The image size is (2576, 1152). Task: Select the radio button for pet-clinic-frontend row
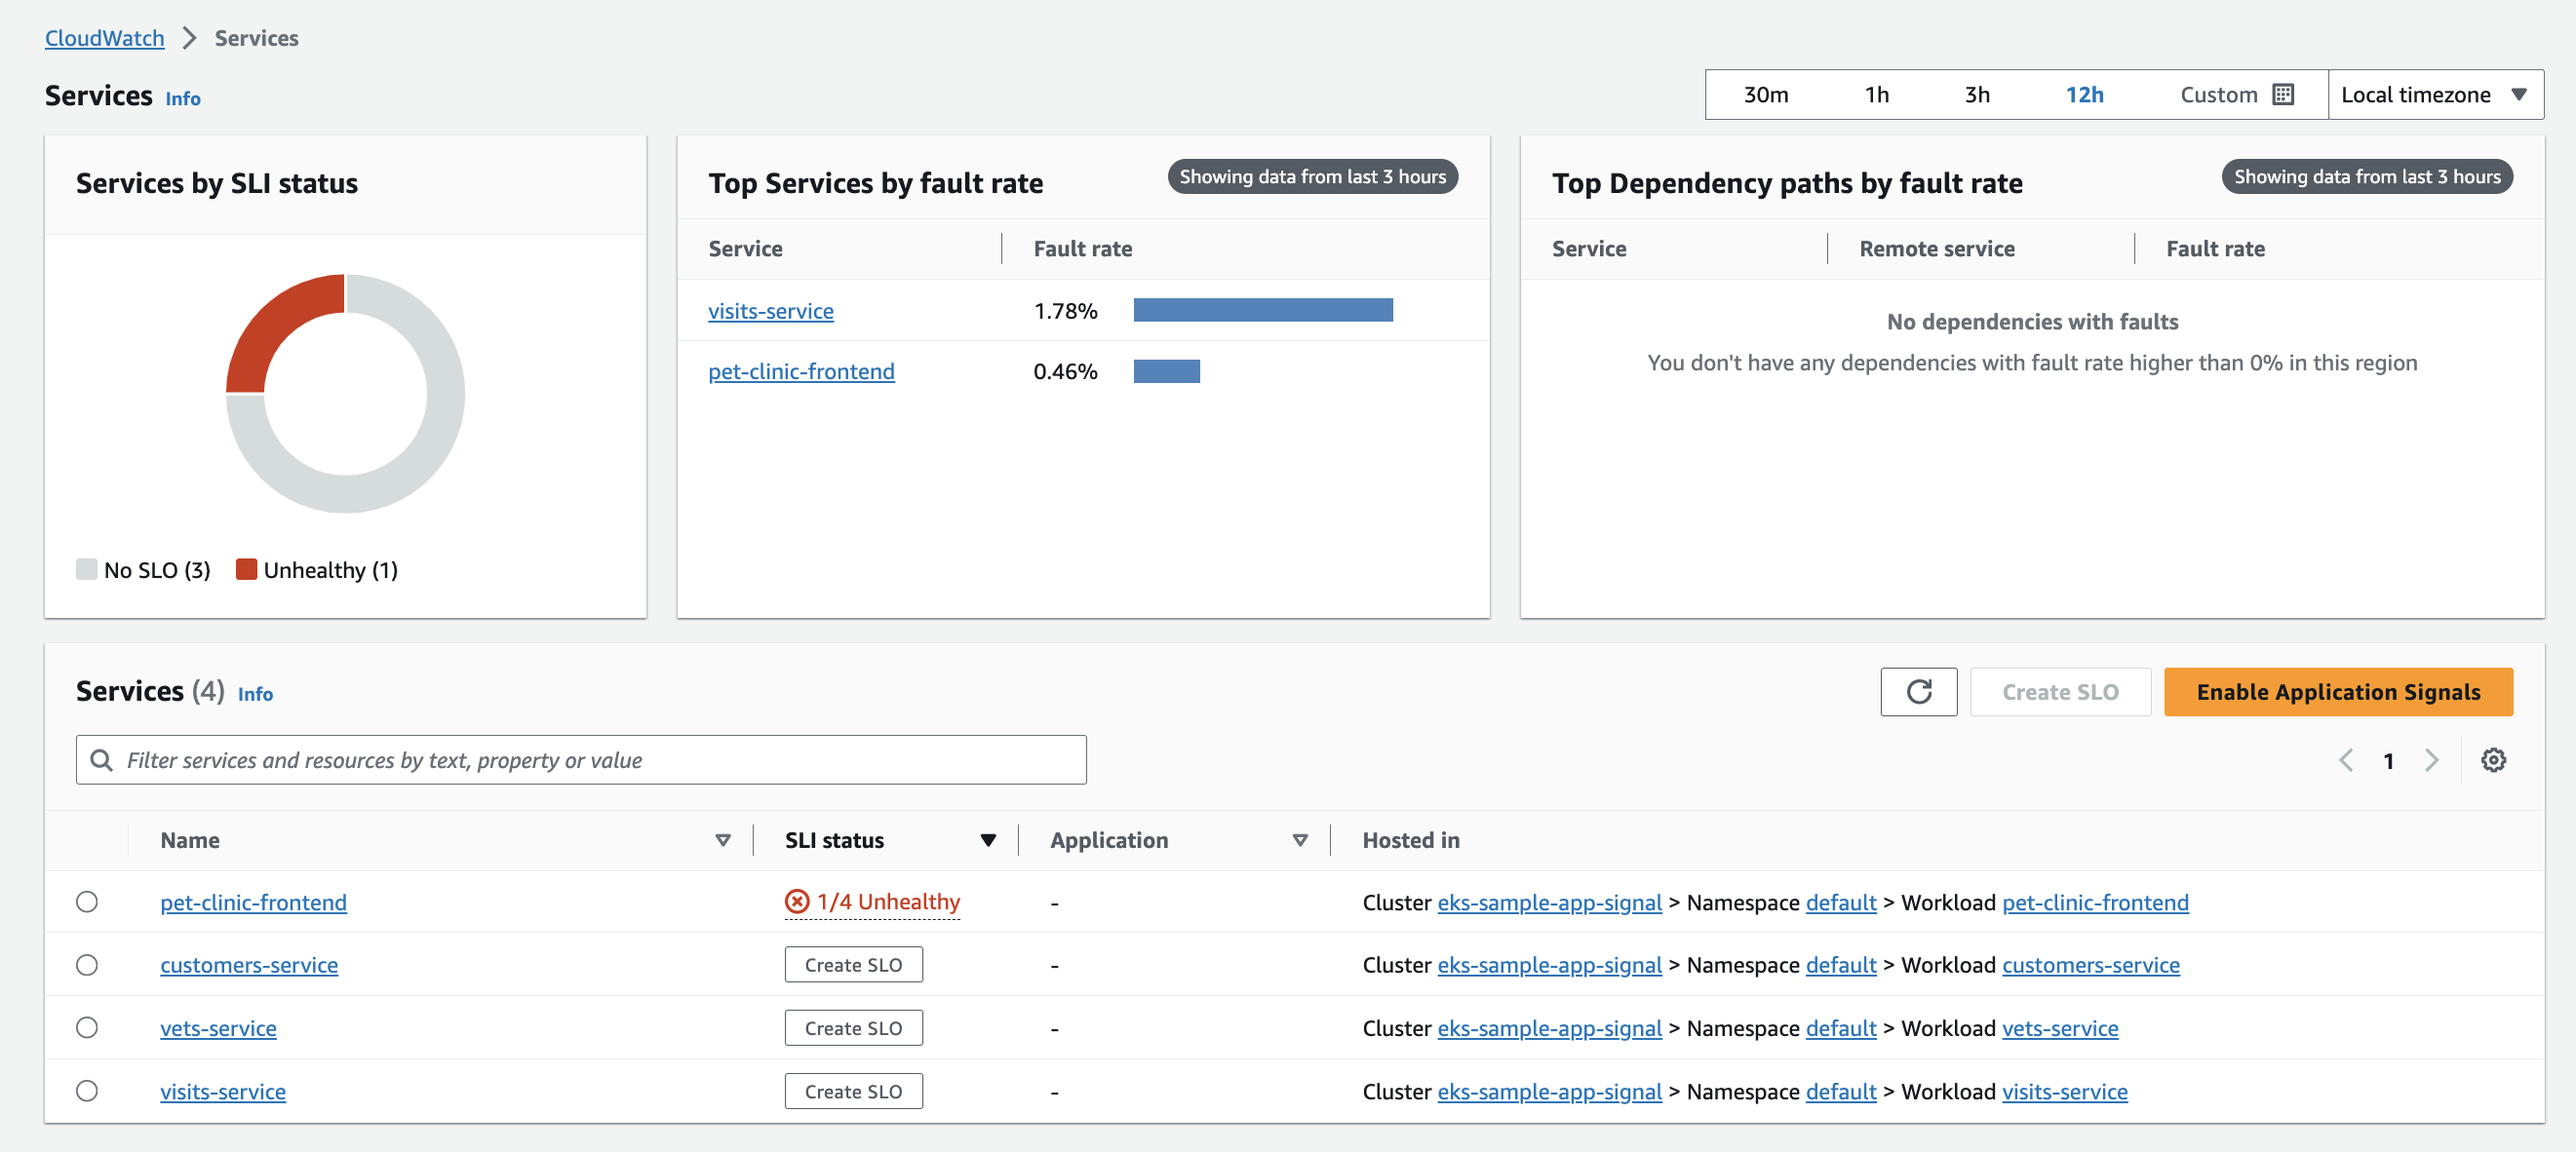click(x=91, y=901)
